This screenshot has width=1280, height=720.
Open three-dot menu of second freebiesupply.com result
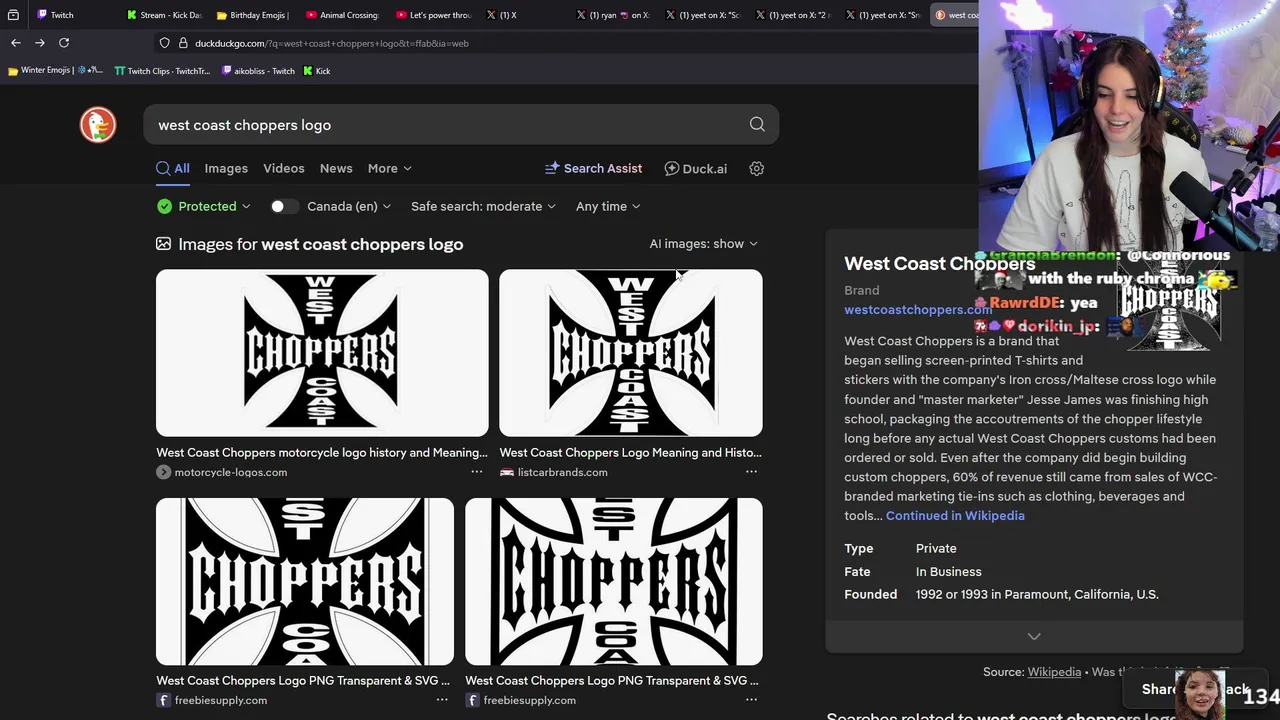coord(751,700)
